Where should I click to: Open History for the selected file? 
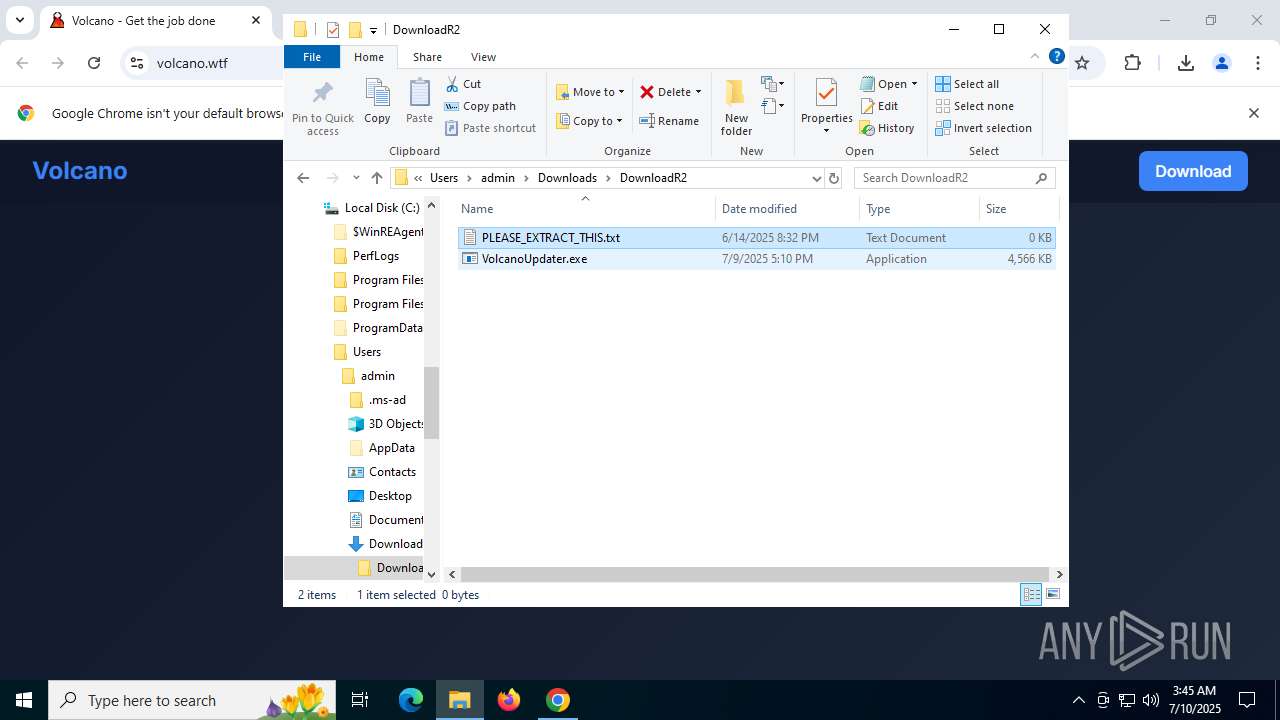(x=887, y=128)
